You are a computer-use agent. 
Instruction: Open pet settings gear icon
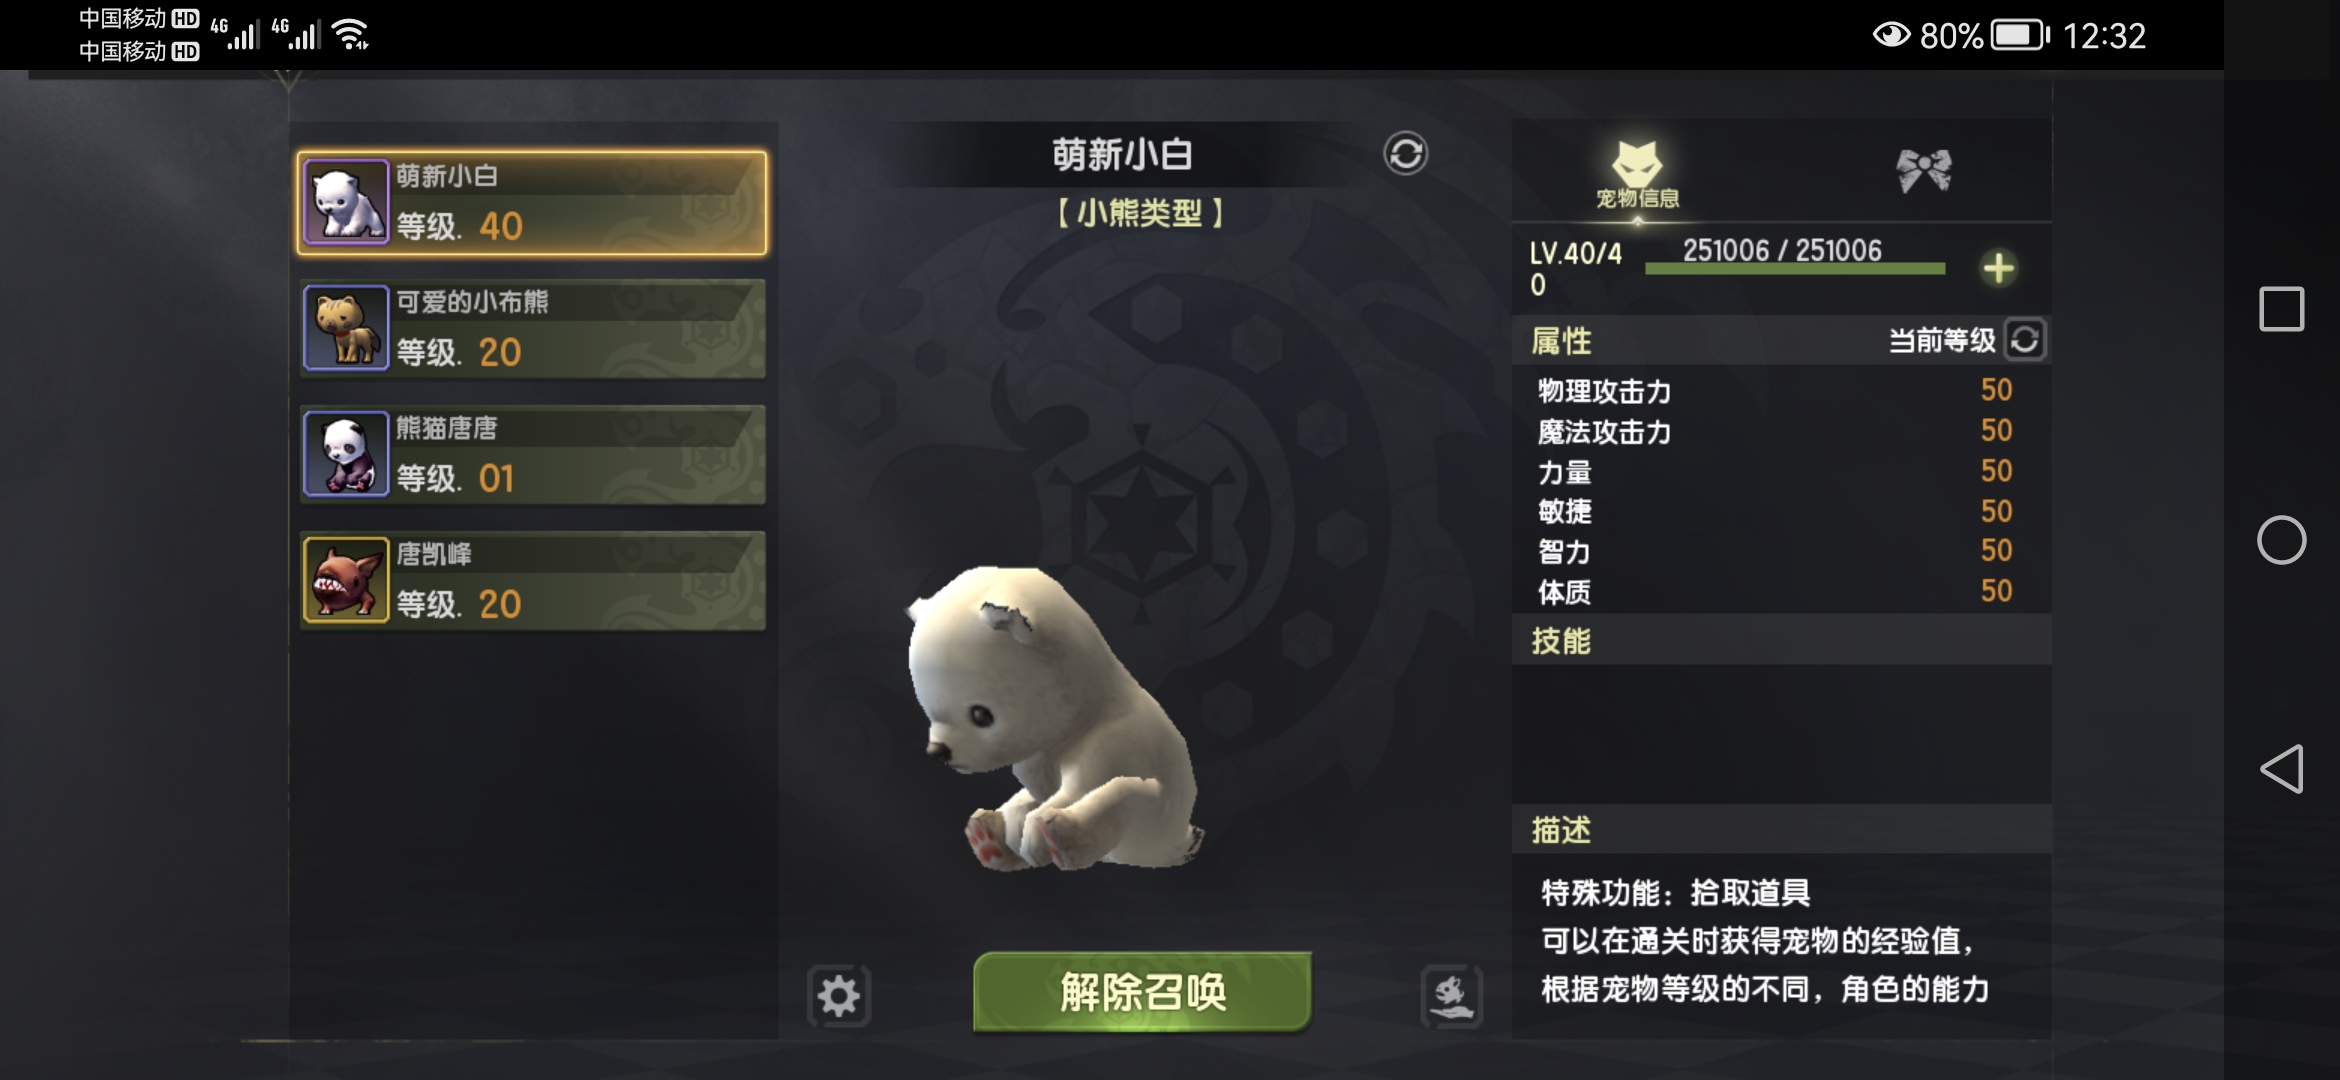839,996
